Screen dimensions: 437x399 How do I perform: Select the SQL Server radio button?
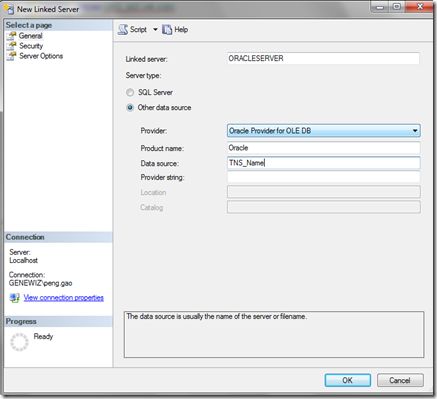coord(130,92)
